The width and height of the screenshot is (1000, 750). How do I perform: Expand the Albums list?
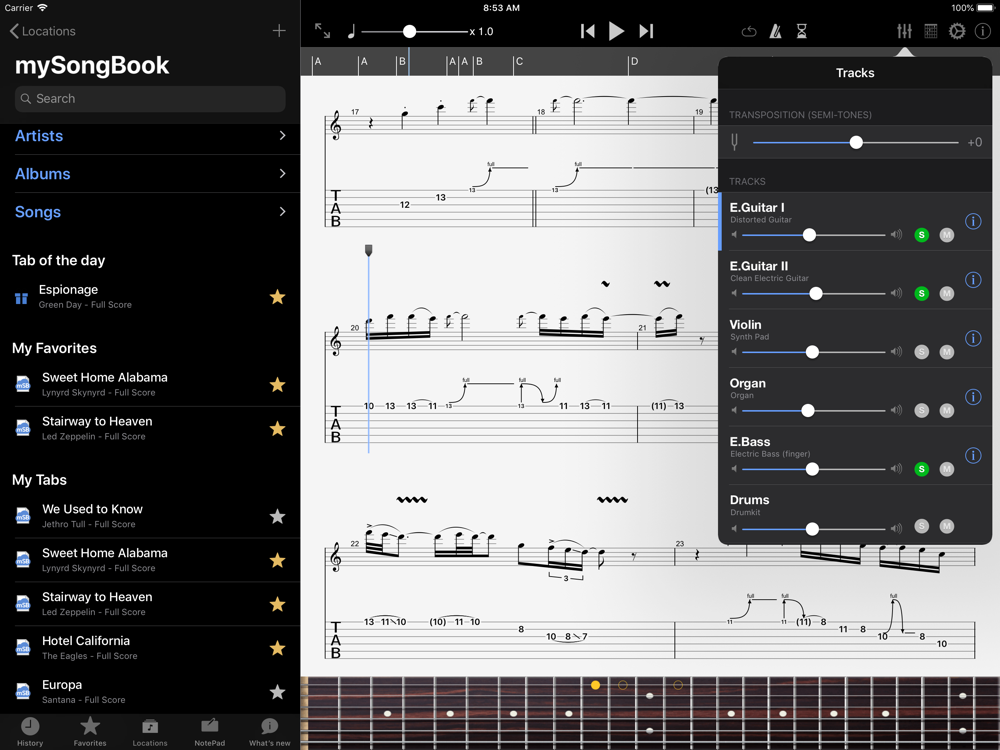pos(150,173)
